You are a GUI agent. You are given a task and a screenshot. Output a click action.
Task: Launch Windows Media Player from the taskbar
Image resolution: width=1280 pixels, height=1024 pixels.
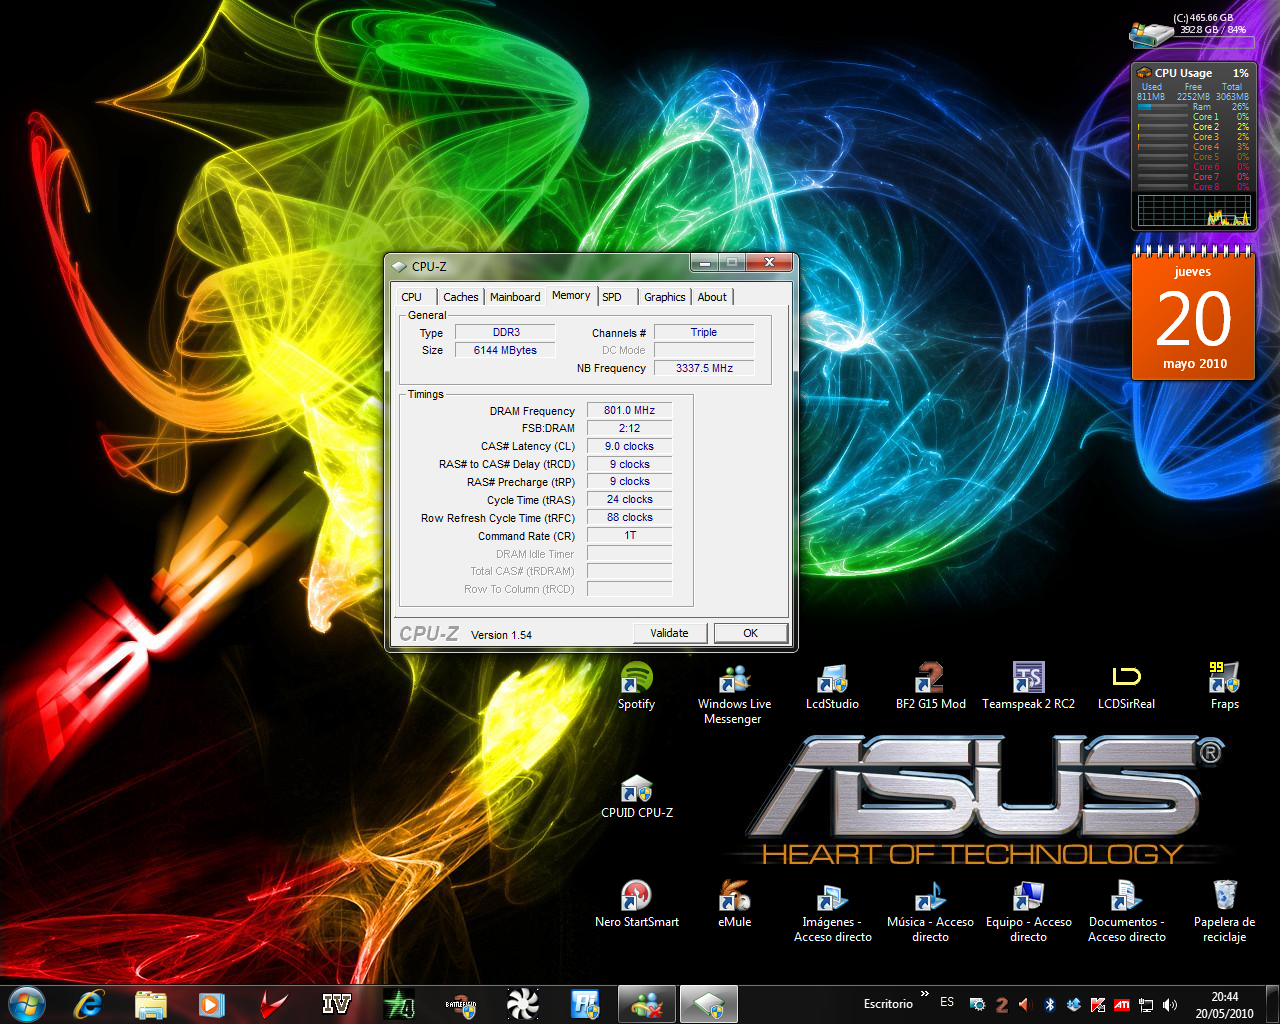[x=211, y=1003]
